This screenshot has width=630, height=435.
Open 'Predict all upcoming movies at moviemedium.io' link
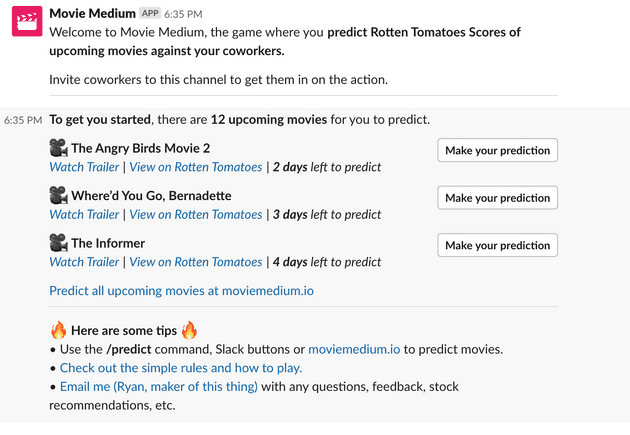(x=182, y=290)
